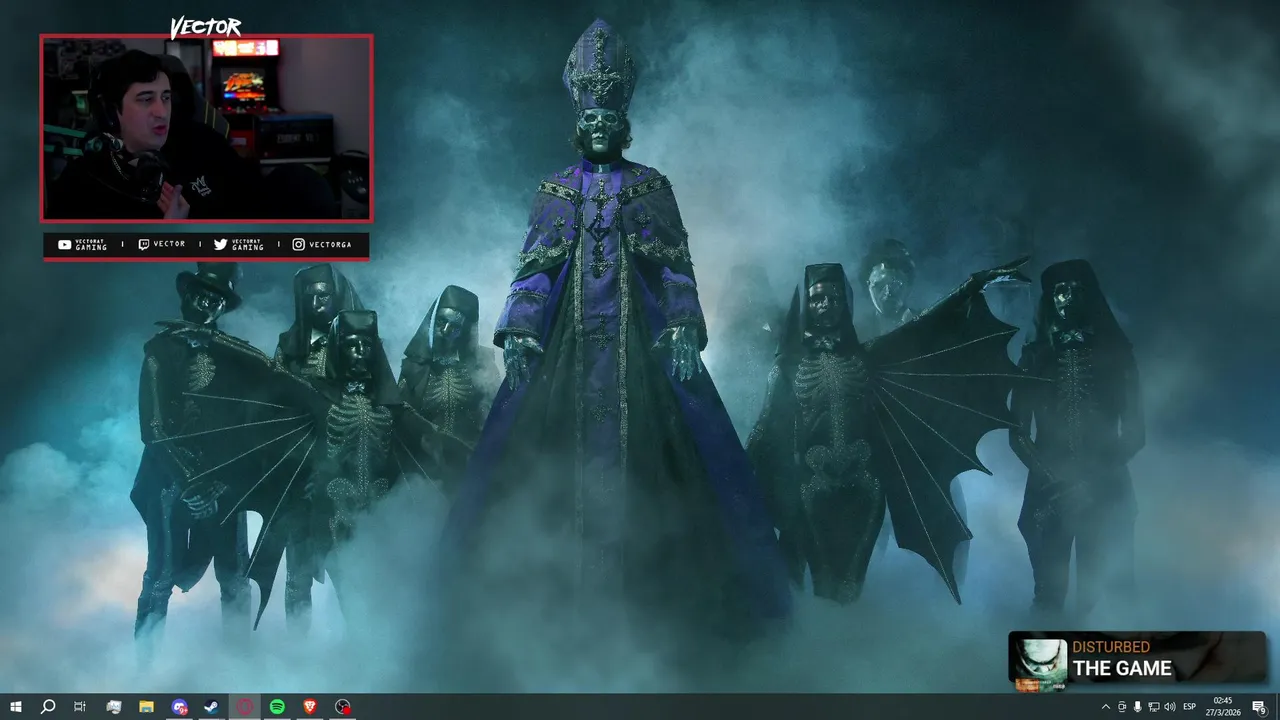Open Steam from the taskbar
The width and height of the screenshot is (1280, 720).
(212, 707)
